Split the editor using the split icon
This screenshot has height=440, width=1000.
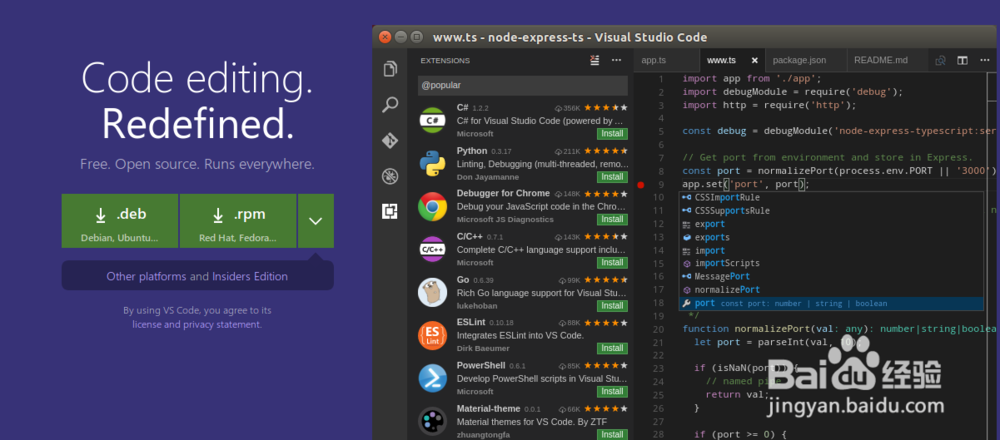click(x=962, y=61)
